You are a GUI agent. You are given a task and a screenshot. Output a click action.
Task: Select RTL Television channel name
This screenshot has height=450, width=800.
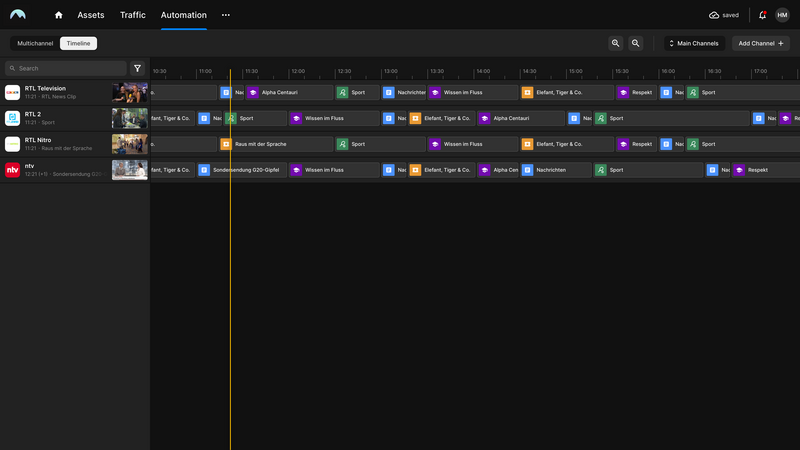45,88
